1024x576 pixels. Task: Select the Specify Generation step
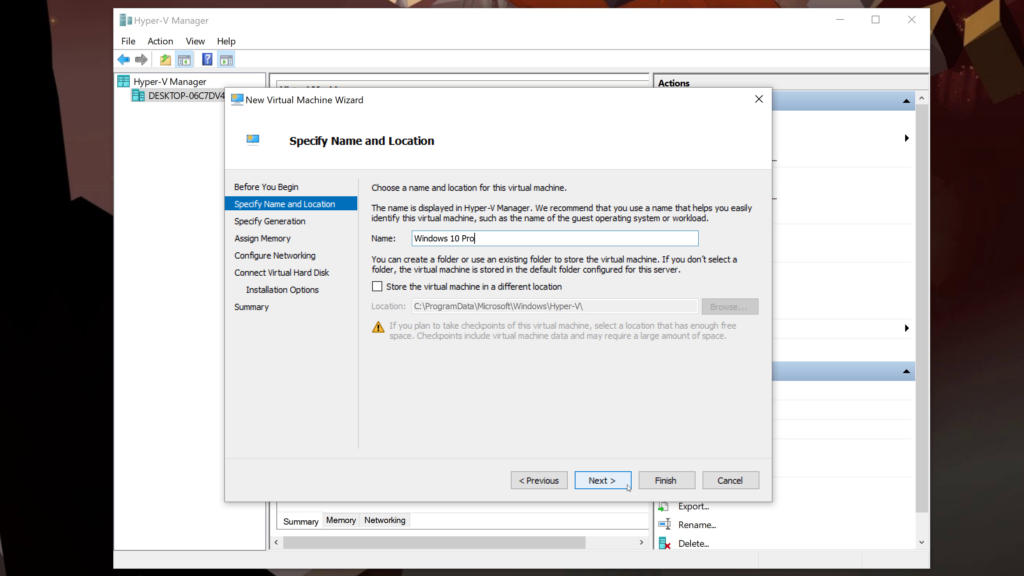270,221
